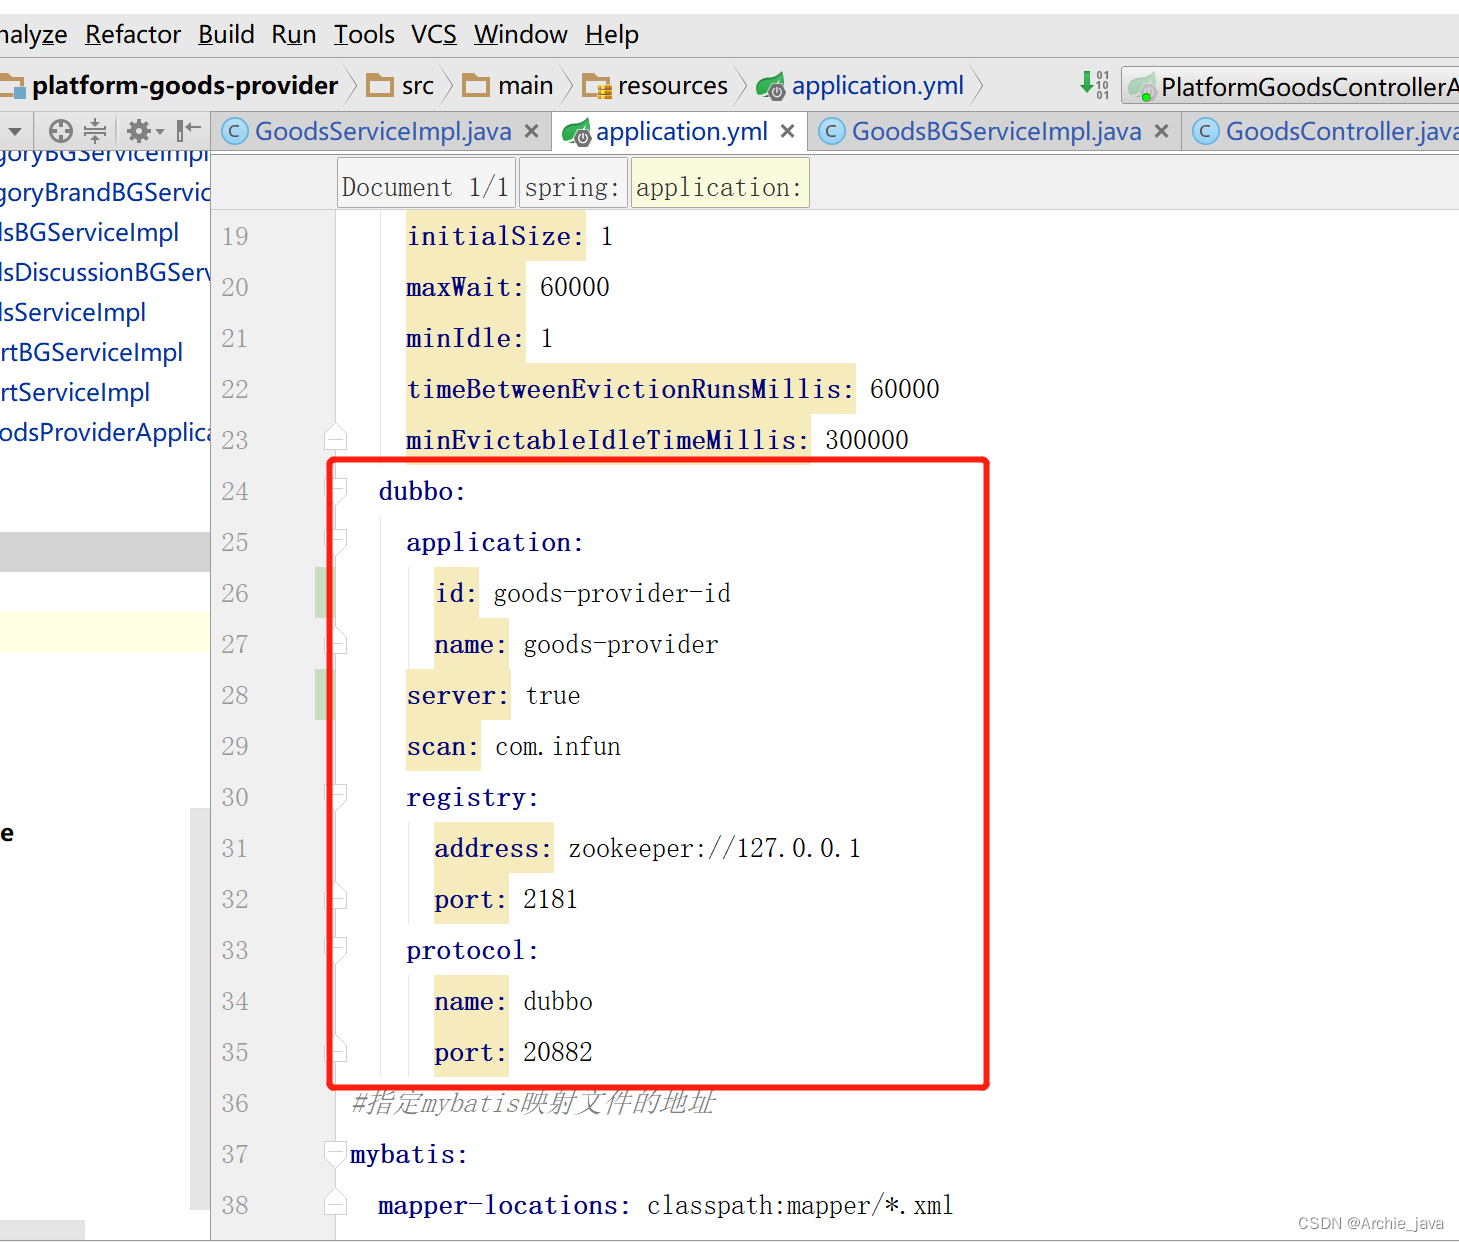This screenshot has height=1242, width=1459.
Task: Click the maxWait value 60000
Action: [x=575, y=287]
